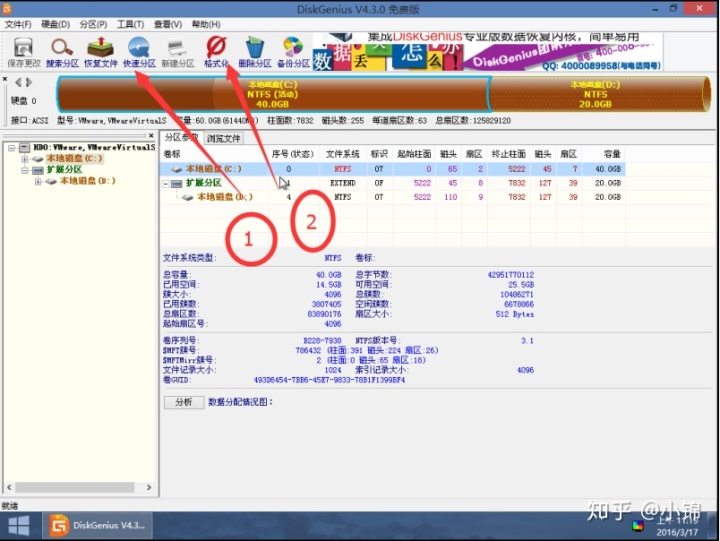
Task: Open the 分区(P) menu
Action: click(x=93, y=24)
